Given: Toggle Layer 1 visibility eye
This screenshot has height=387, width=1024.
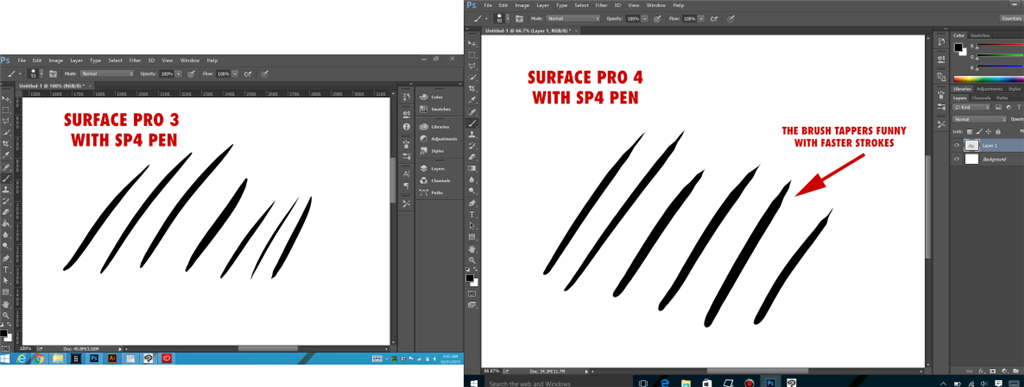Looking at the screenshot, I should 957,146.
